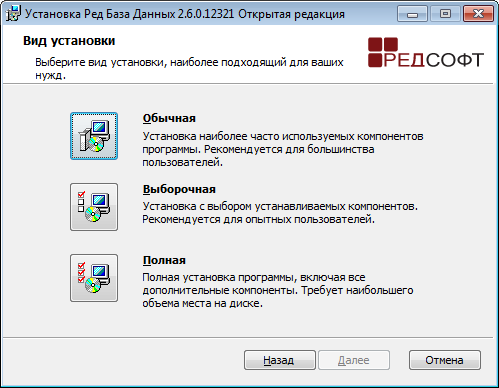Click the description text under Выборочная
Image resolution: width=499 pixels, height=388 pixels.
click(x=280, y=213)
